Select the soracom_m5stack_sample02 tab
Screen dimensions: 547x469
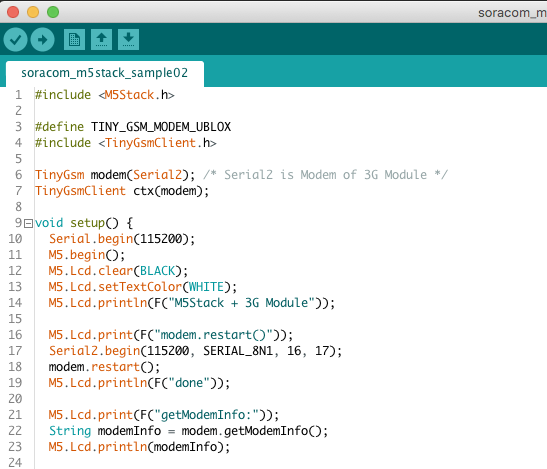coord(105,73)
